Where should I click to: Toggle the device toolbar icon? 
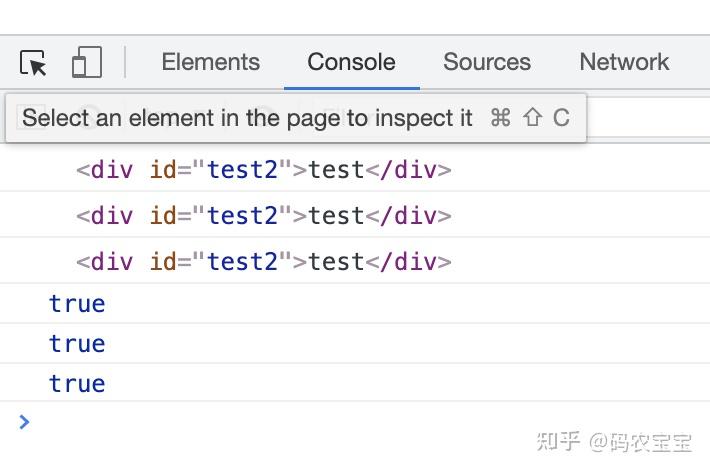click(87, 63)
